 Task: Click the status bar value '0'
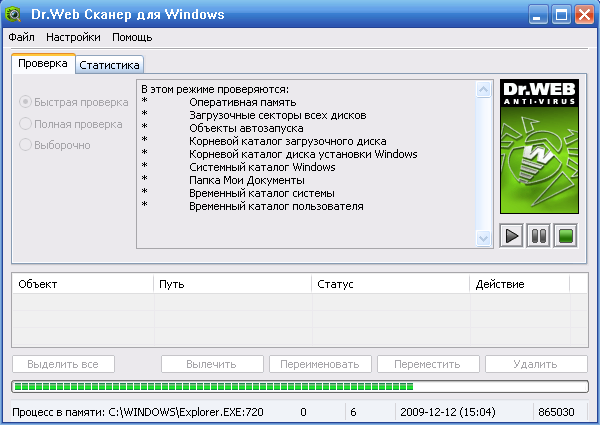click(x=303, y=412)
